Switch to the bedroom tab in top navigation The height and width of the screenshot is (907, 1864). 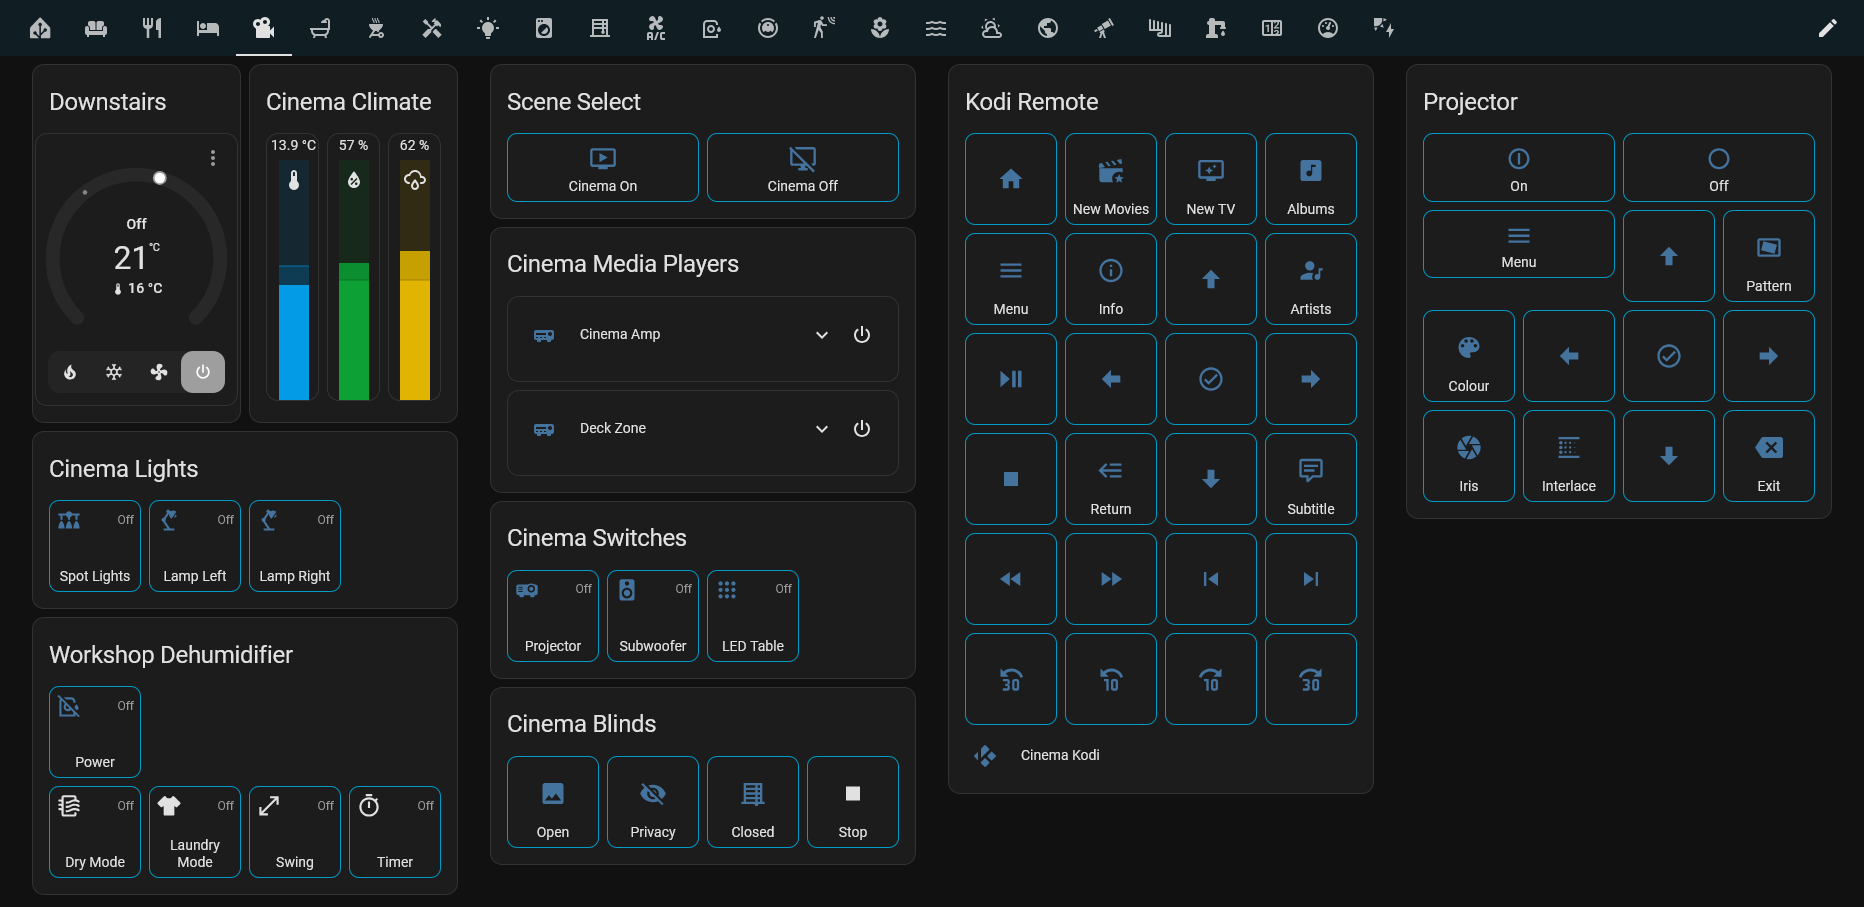coord(208,28)
